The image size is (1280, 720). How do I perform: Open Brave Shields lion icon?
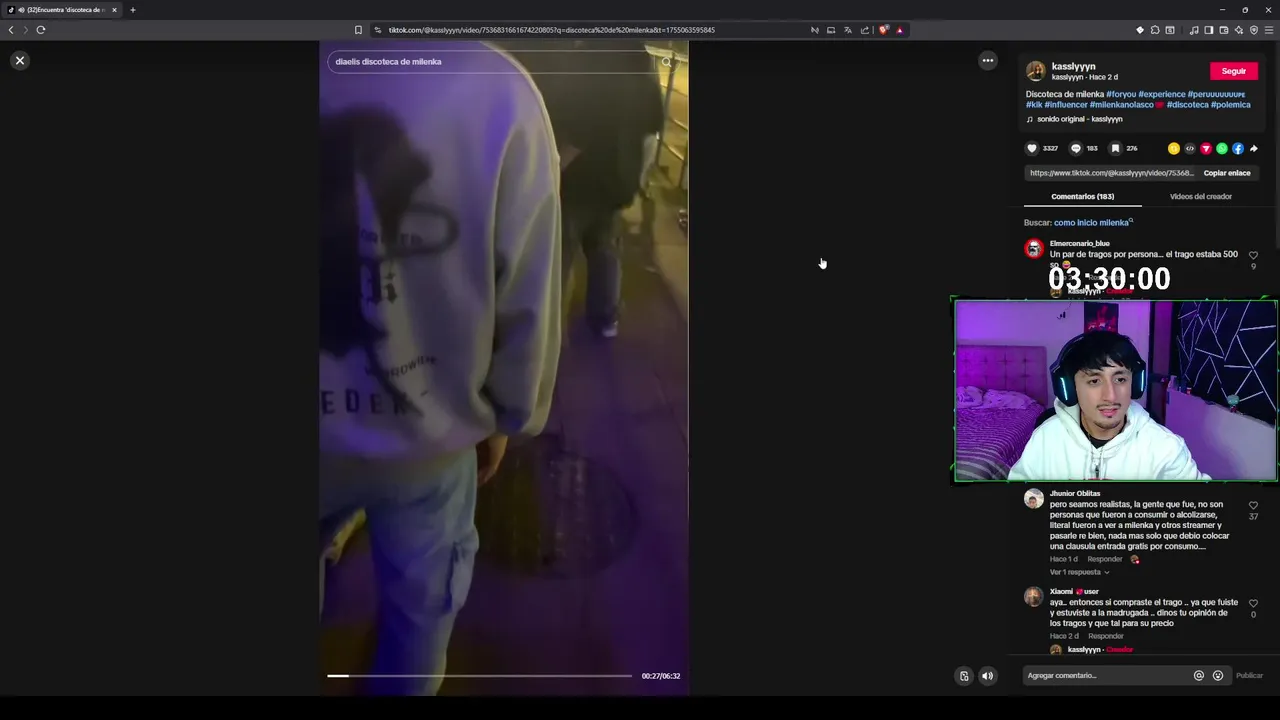[883, 30]
